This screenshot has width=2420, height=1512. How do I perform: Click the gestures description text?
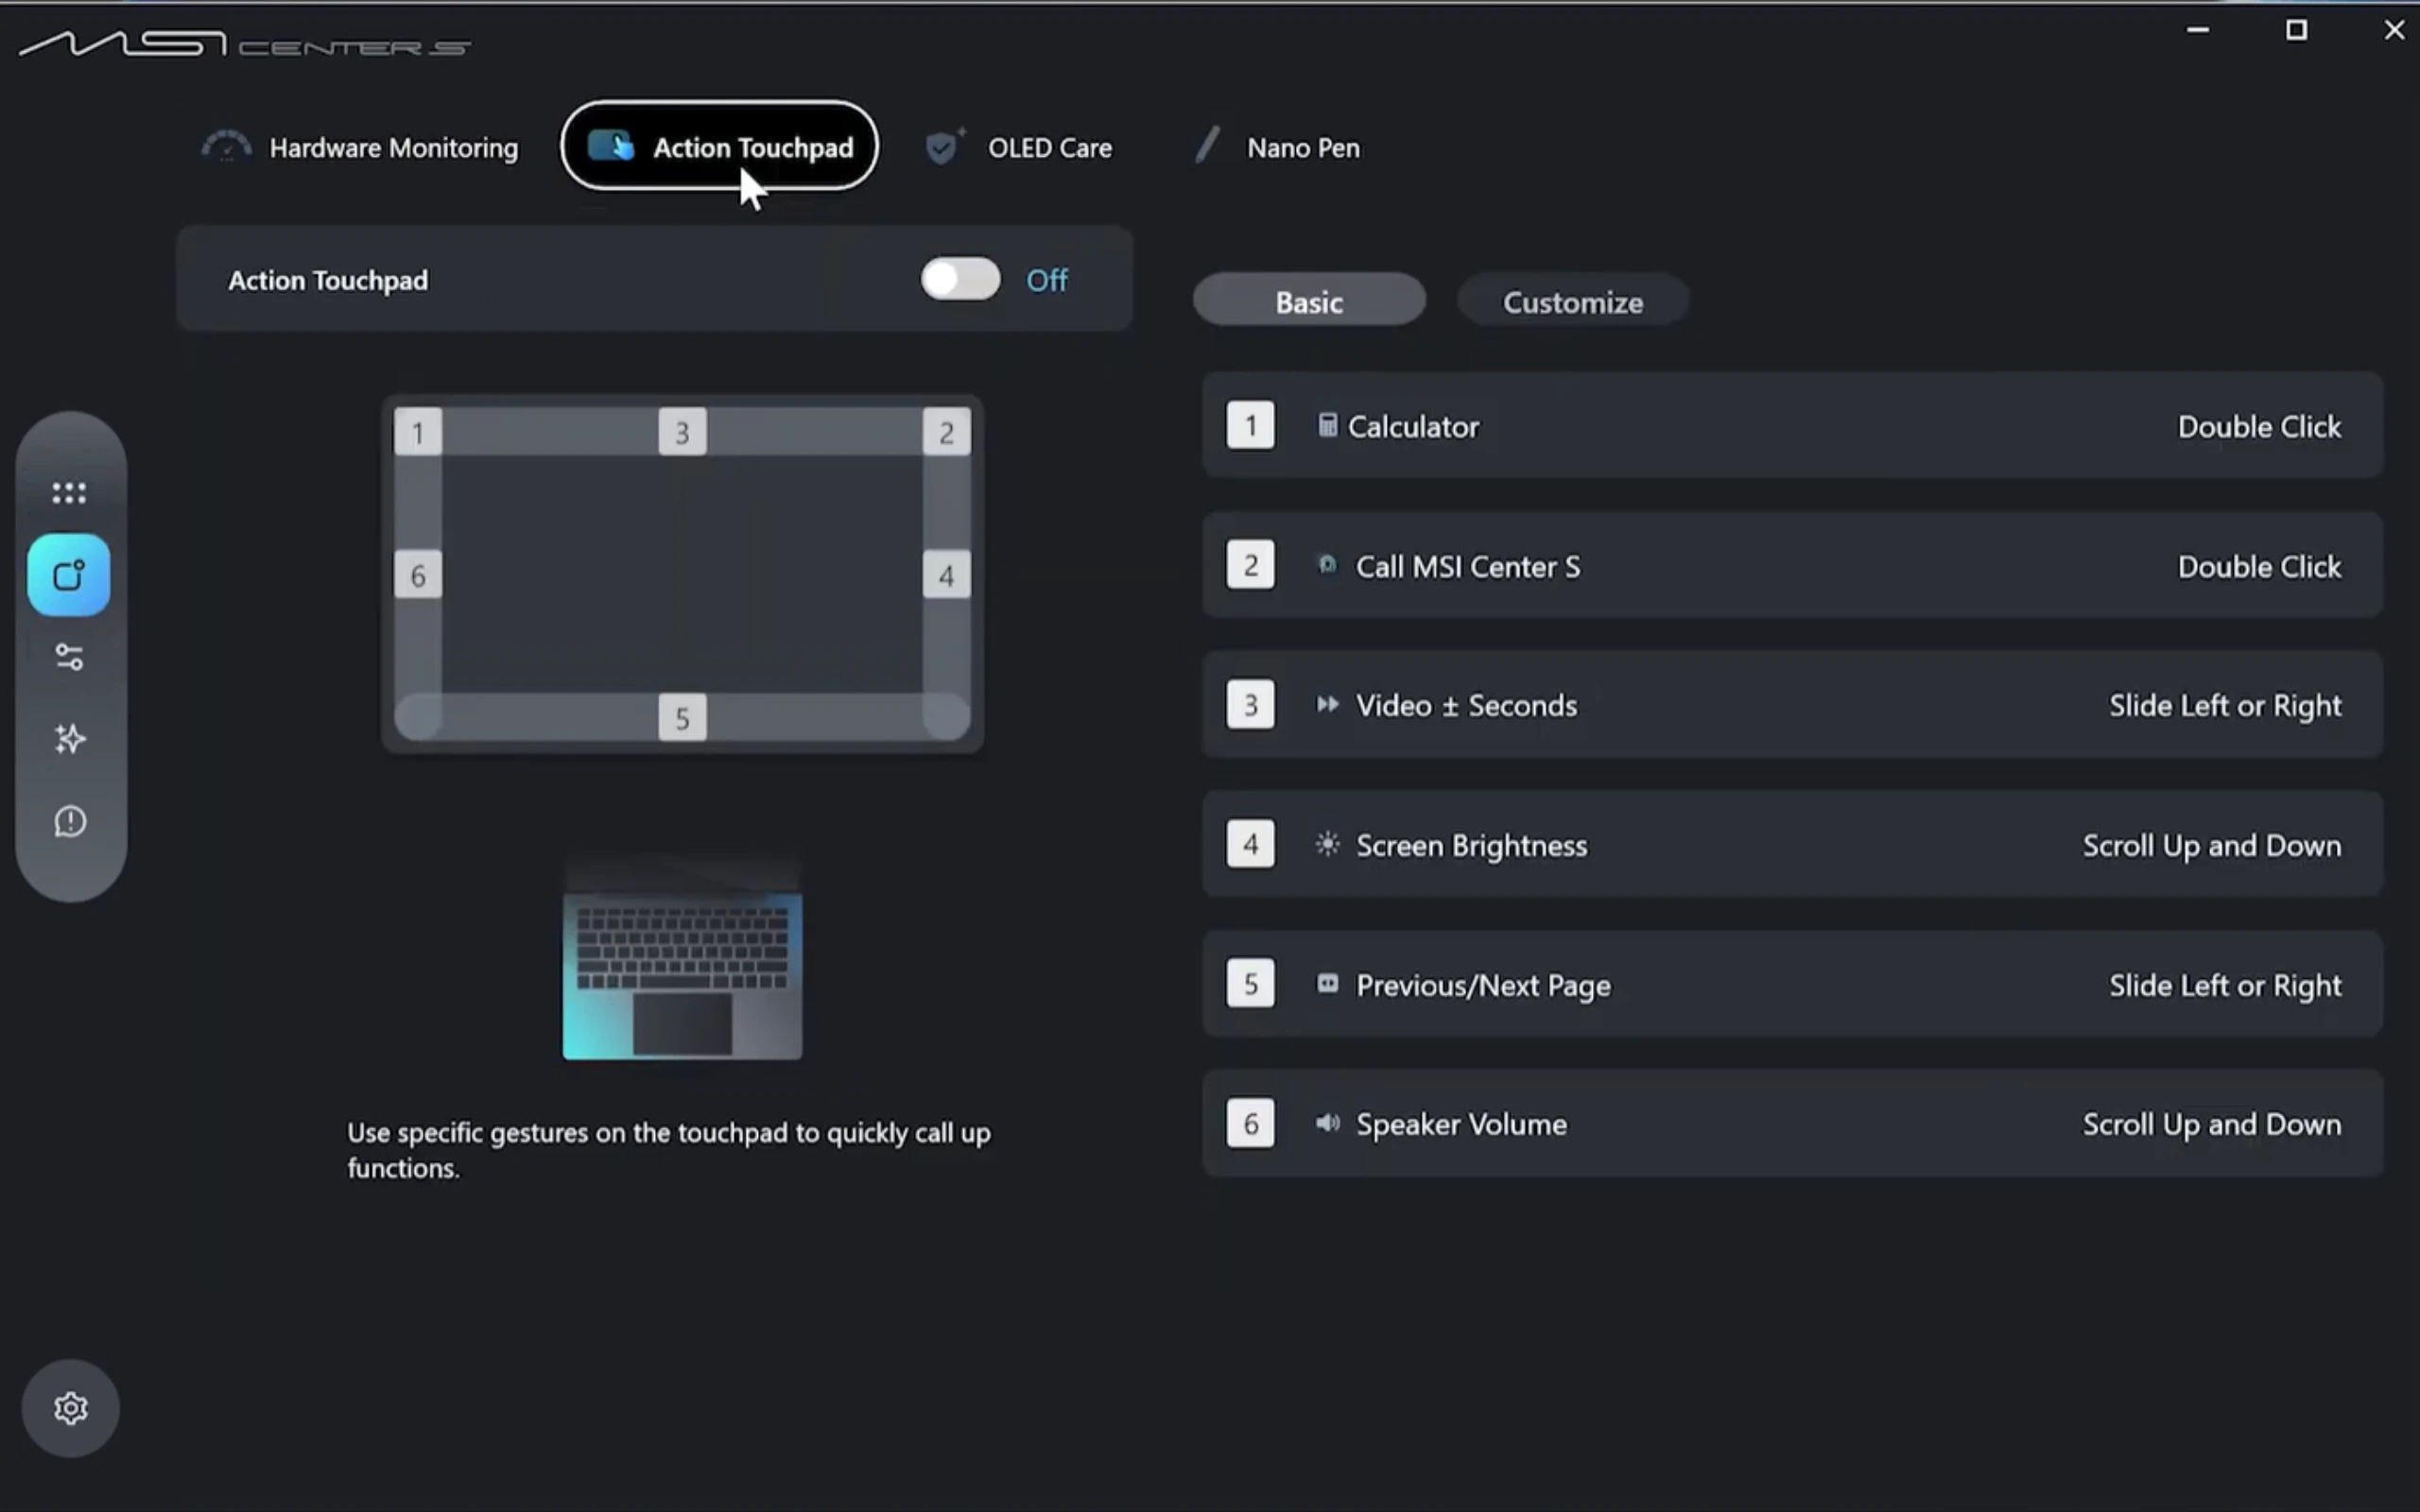(668, 1150)
